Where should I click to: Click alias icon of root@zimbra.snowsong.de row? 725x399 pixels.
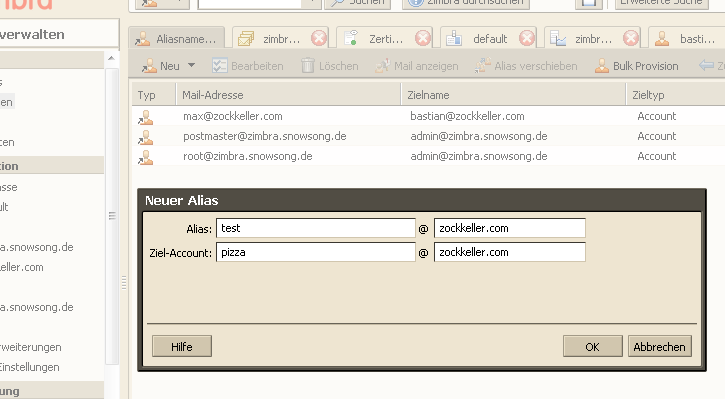pyautogui.click(x=146, y=158)
